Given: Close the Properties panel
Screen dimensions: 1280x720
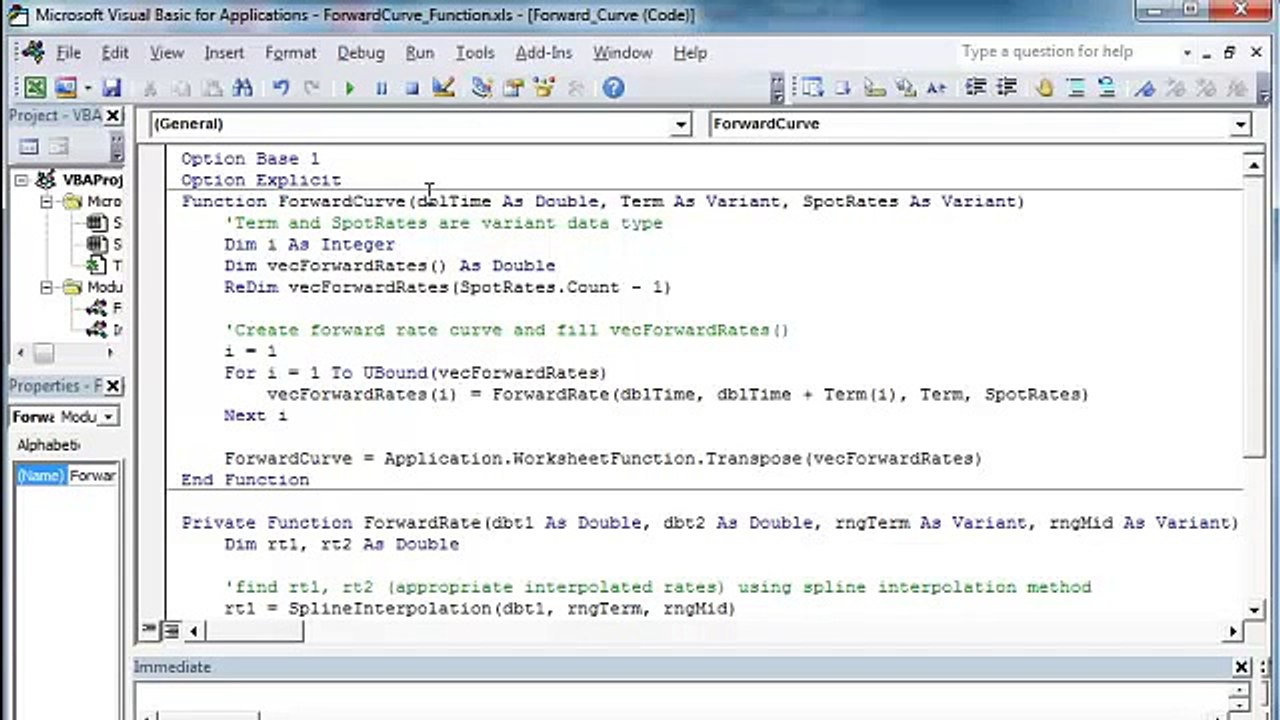Looking at the screenshot, I should click(x=112, y=386).
